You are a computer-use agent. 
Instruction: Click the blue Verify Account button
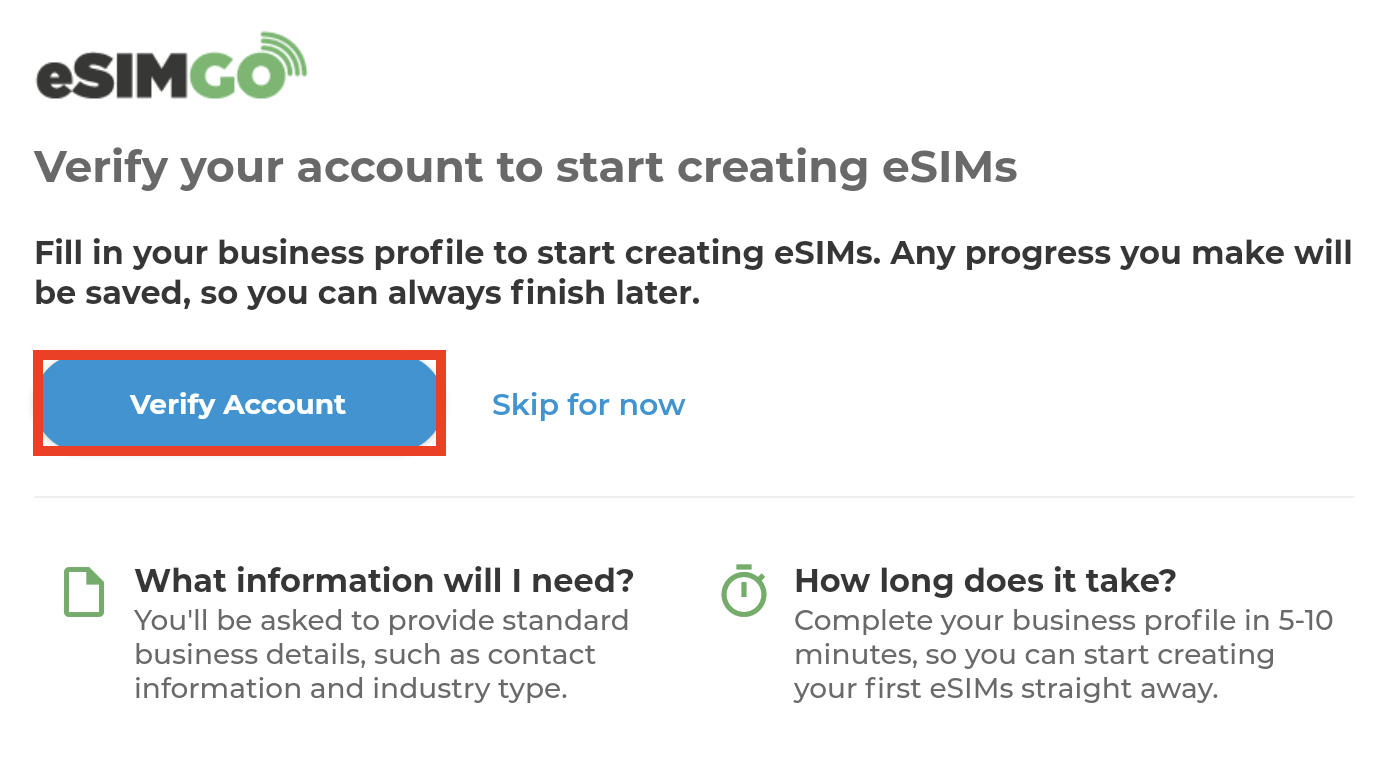tap(239, 403)
